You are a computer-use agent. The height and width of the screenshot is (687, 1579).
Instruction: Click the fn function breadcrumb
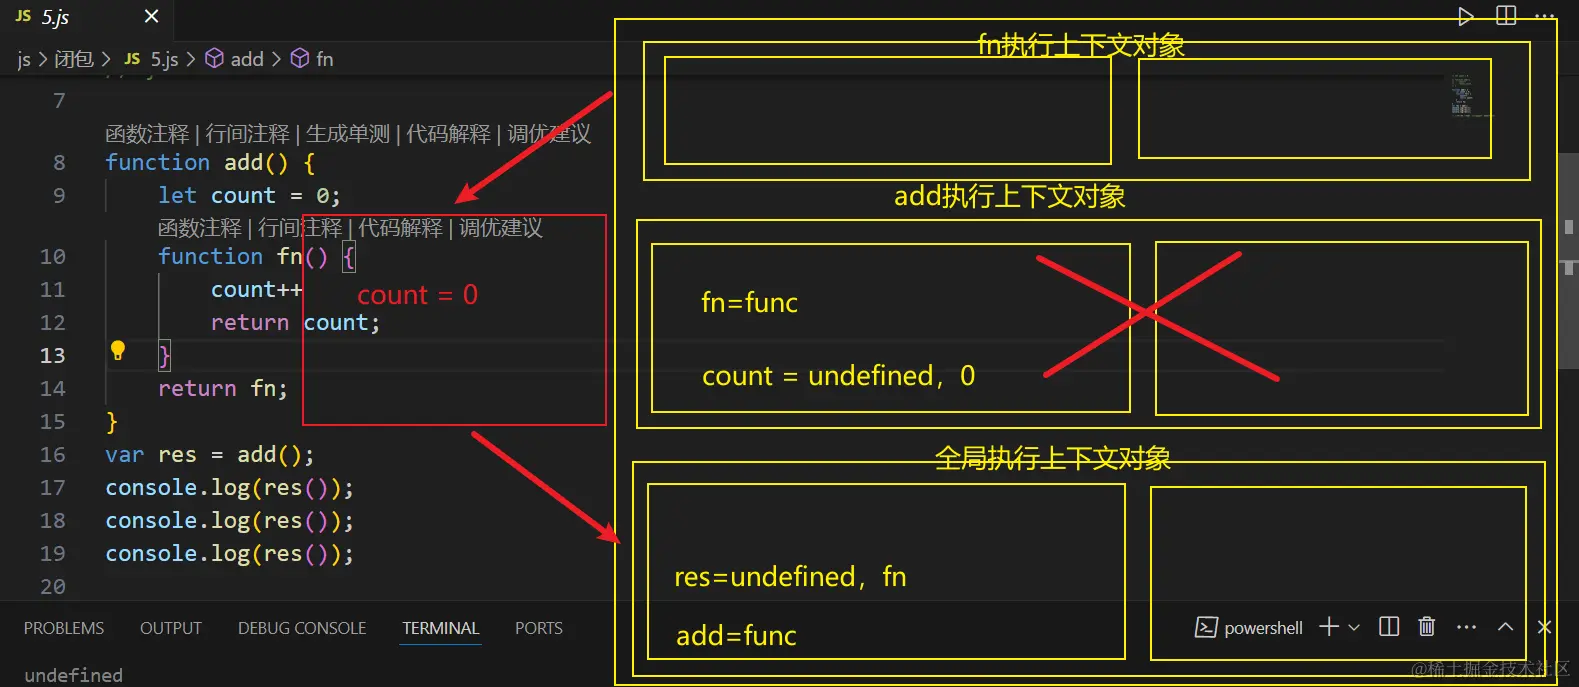pos(312,59)
